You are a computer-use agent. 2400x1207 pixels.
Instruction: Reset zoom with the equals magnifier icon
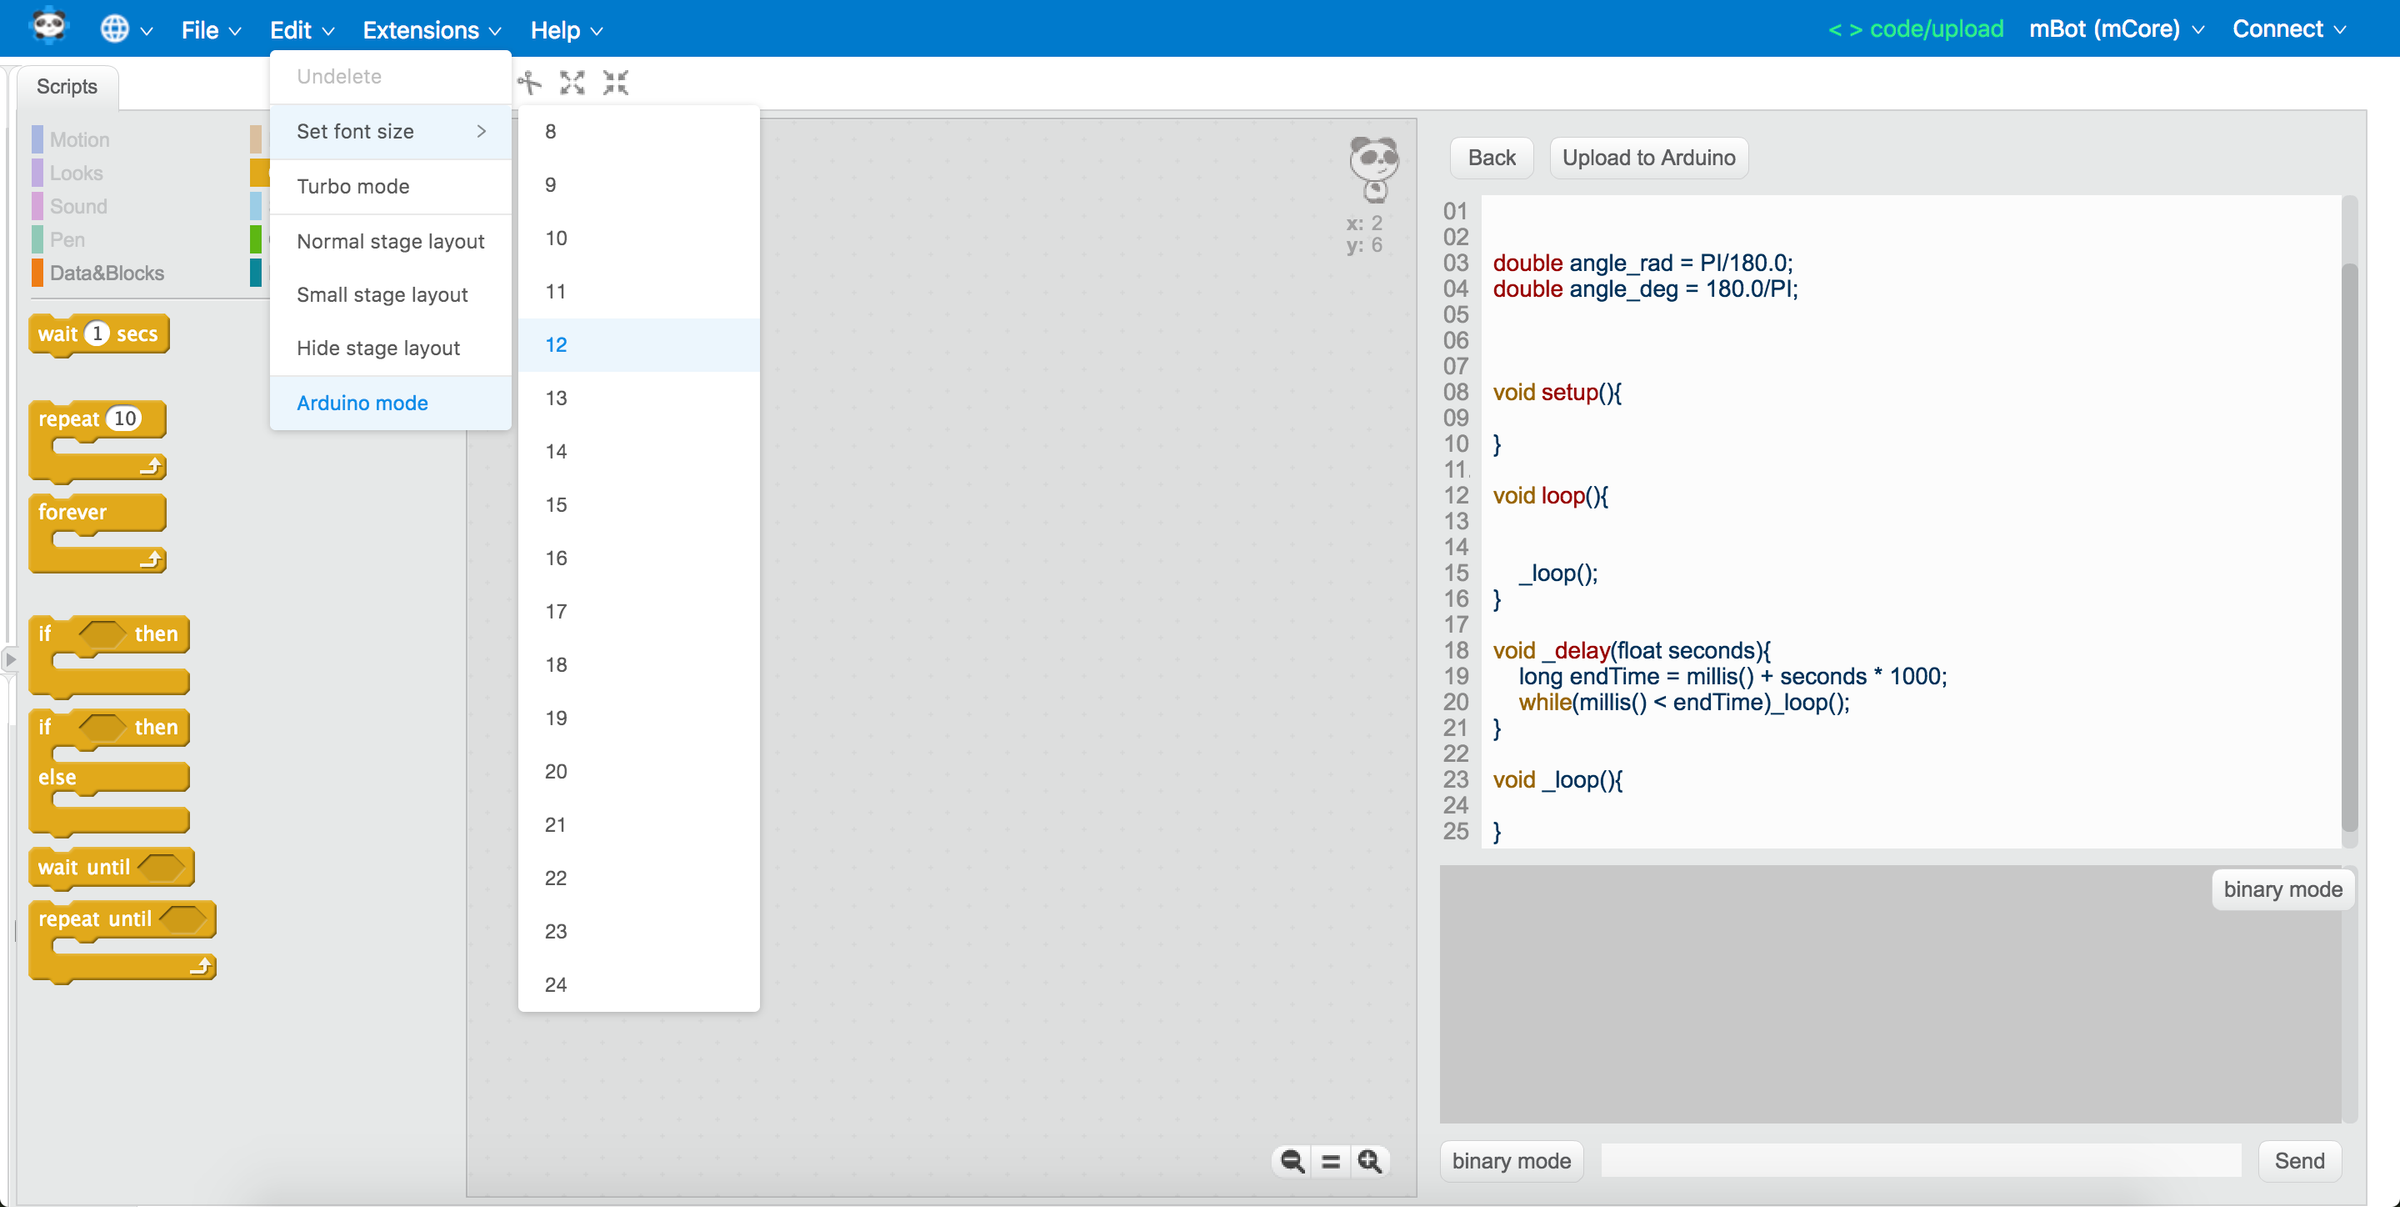pos(1330,1161)
